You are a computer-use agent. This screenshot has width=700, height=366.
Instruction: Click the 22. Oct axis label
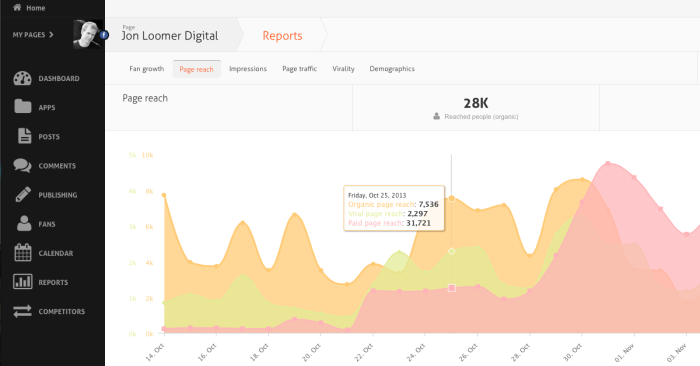tap(363, 353)
